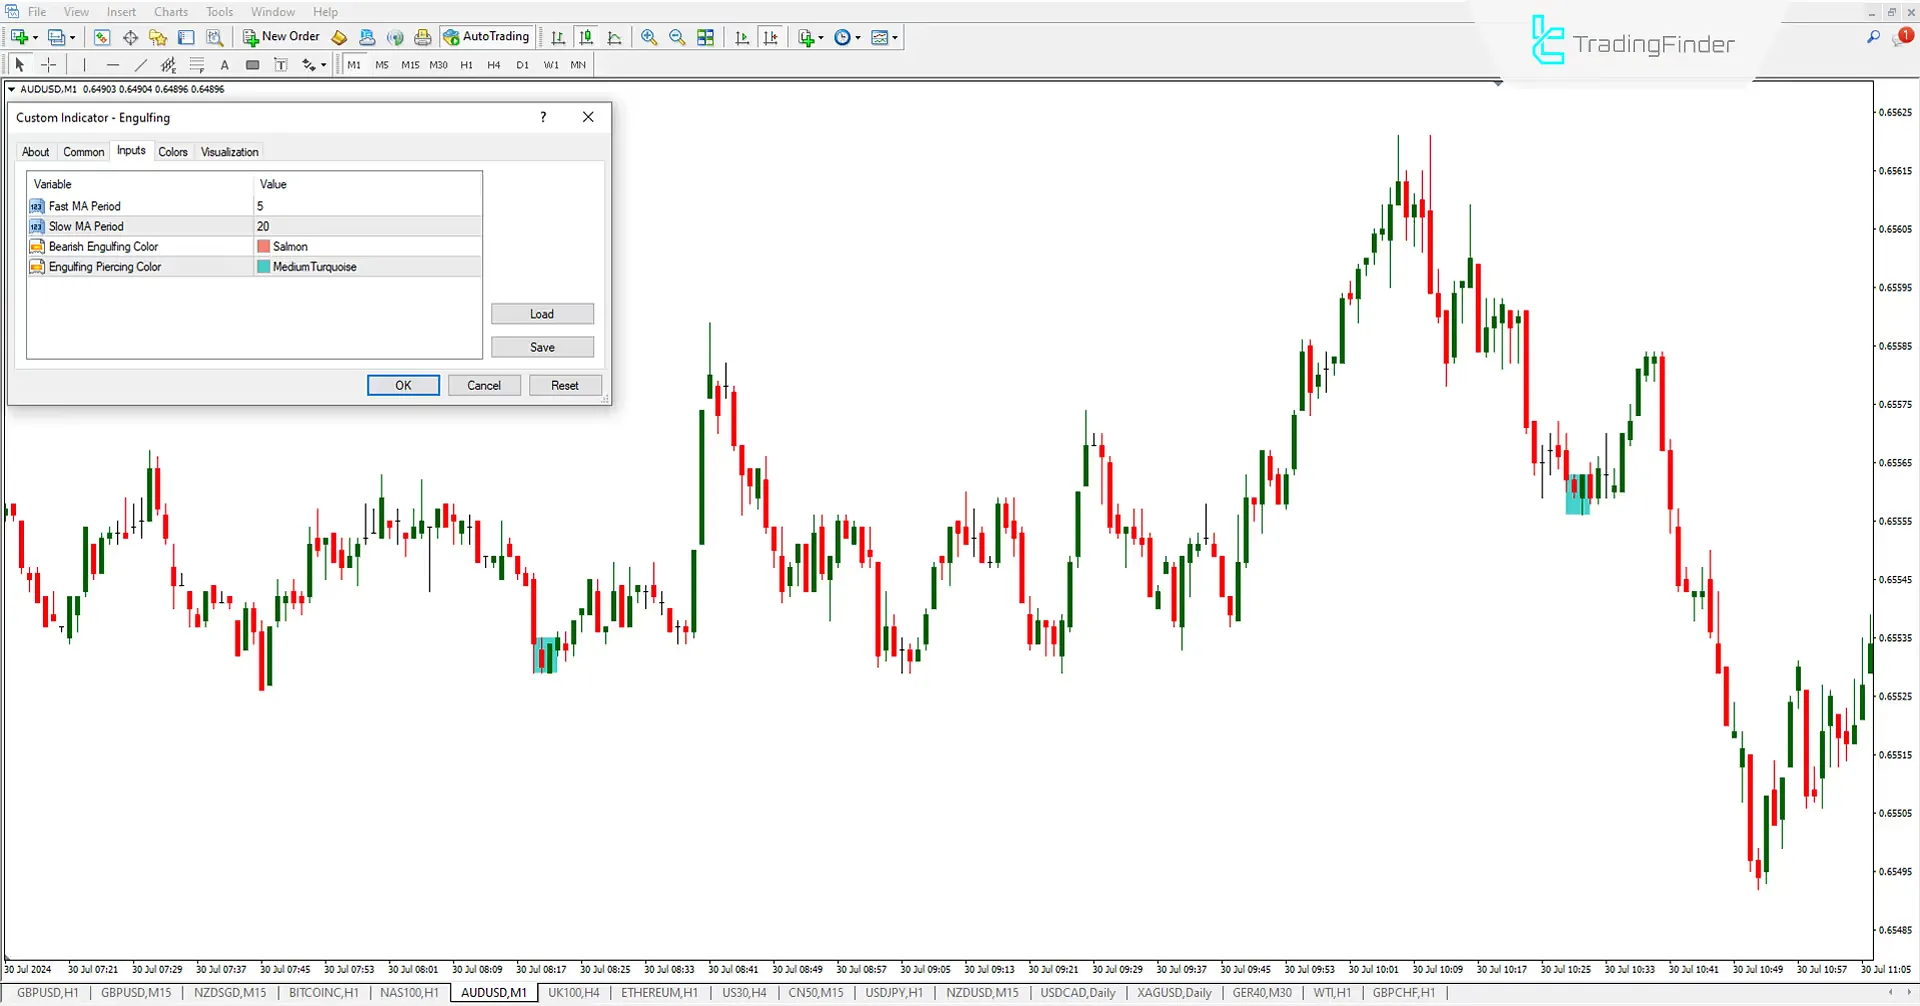The image size is (1920, 1006).
Task: Select the draw horizontal line tool
Action: point(112,65)
